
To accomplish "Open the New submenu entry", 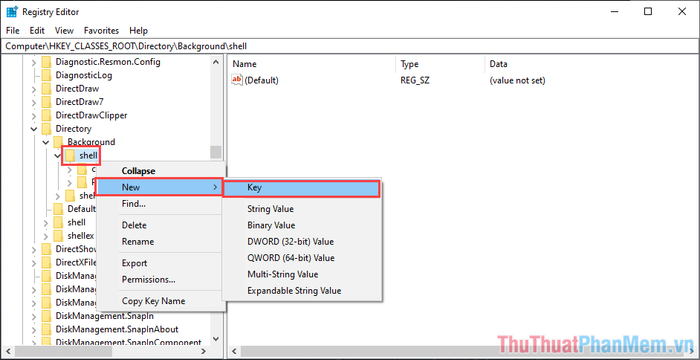I will click(159, 187).
